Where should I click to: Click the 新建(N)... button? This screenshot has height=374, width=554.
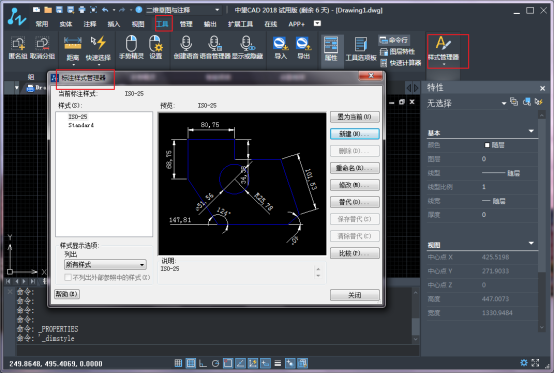[x=355, y=134]
